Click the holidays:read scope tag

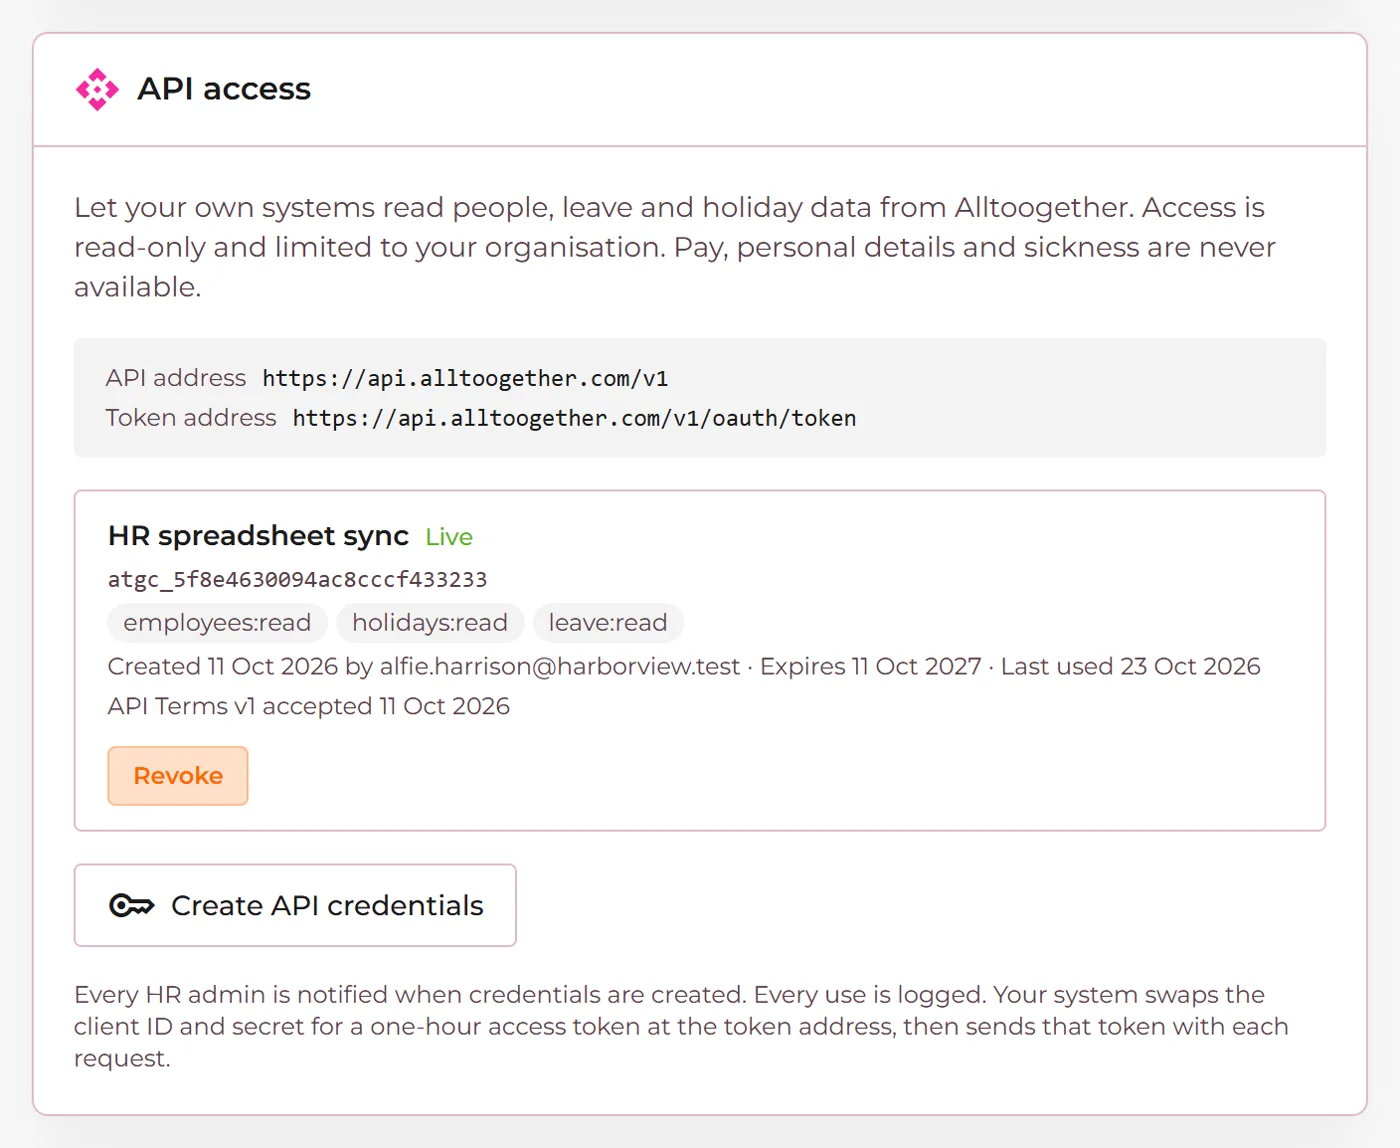[x=430, y=623]
